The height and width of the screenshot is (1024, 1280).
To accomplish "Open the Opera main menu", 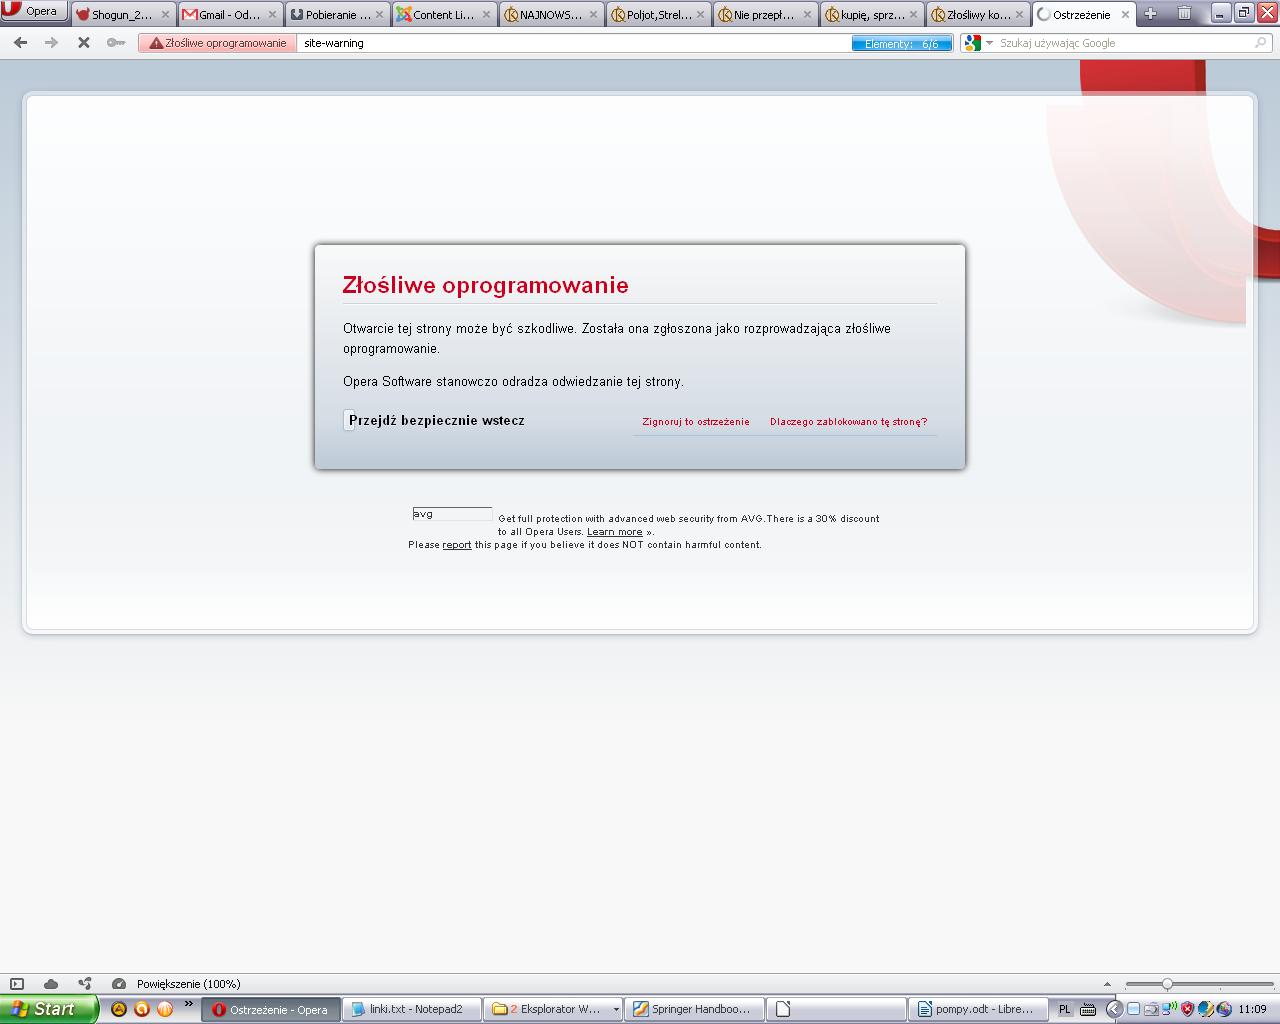I will tap(34, 12).
